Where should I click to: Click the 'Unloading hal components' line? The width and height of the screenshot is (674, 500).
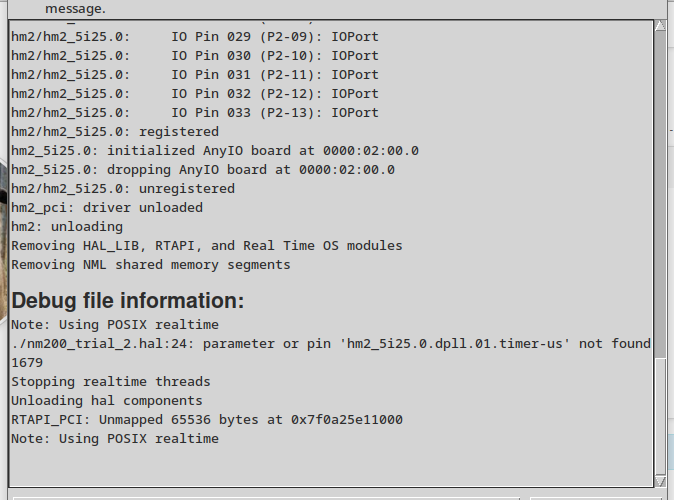click(107, 401)
